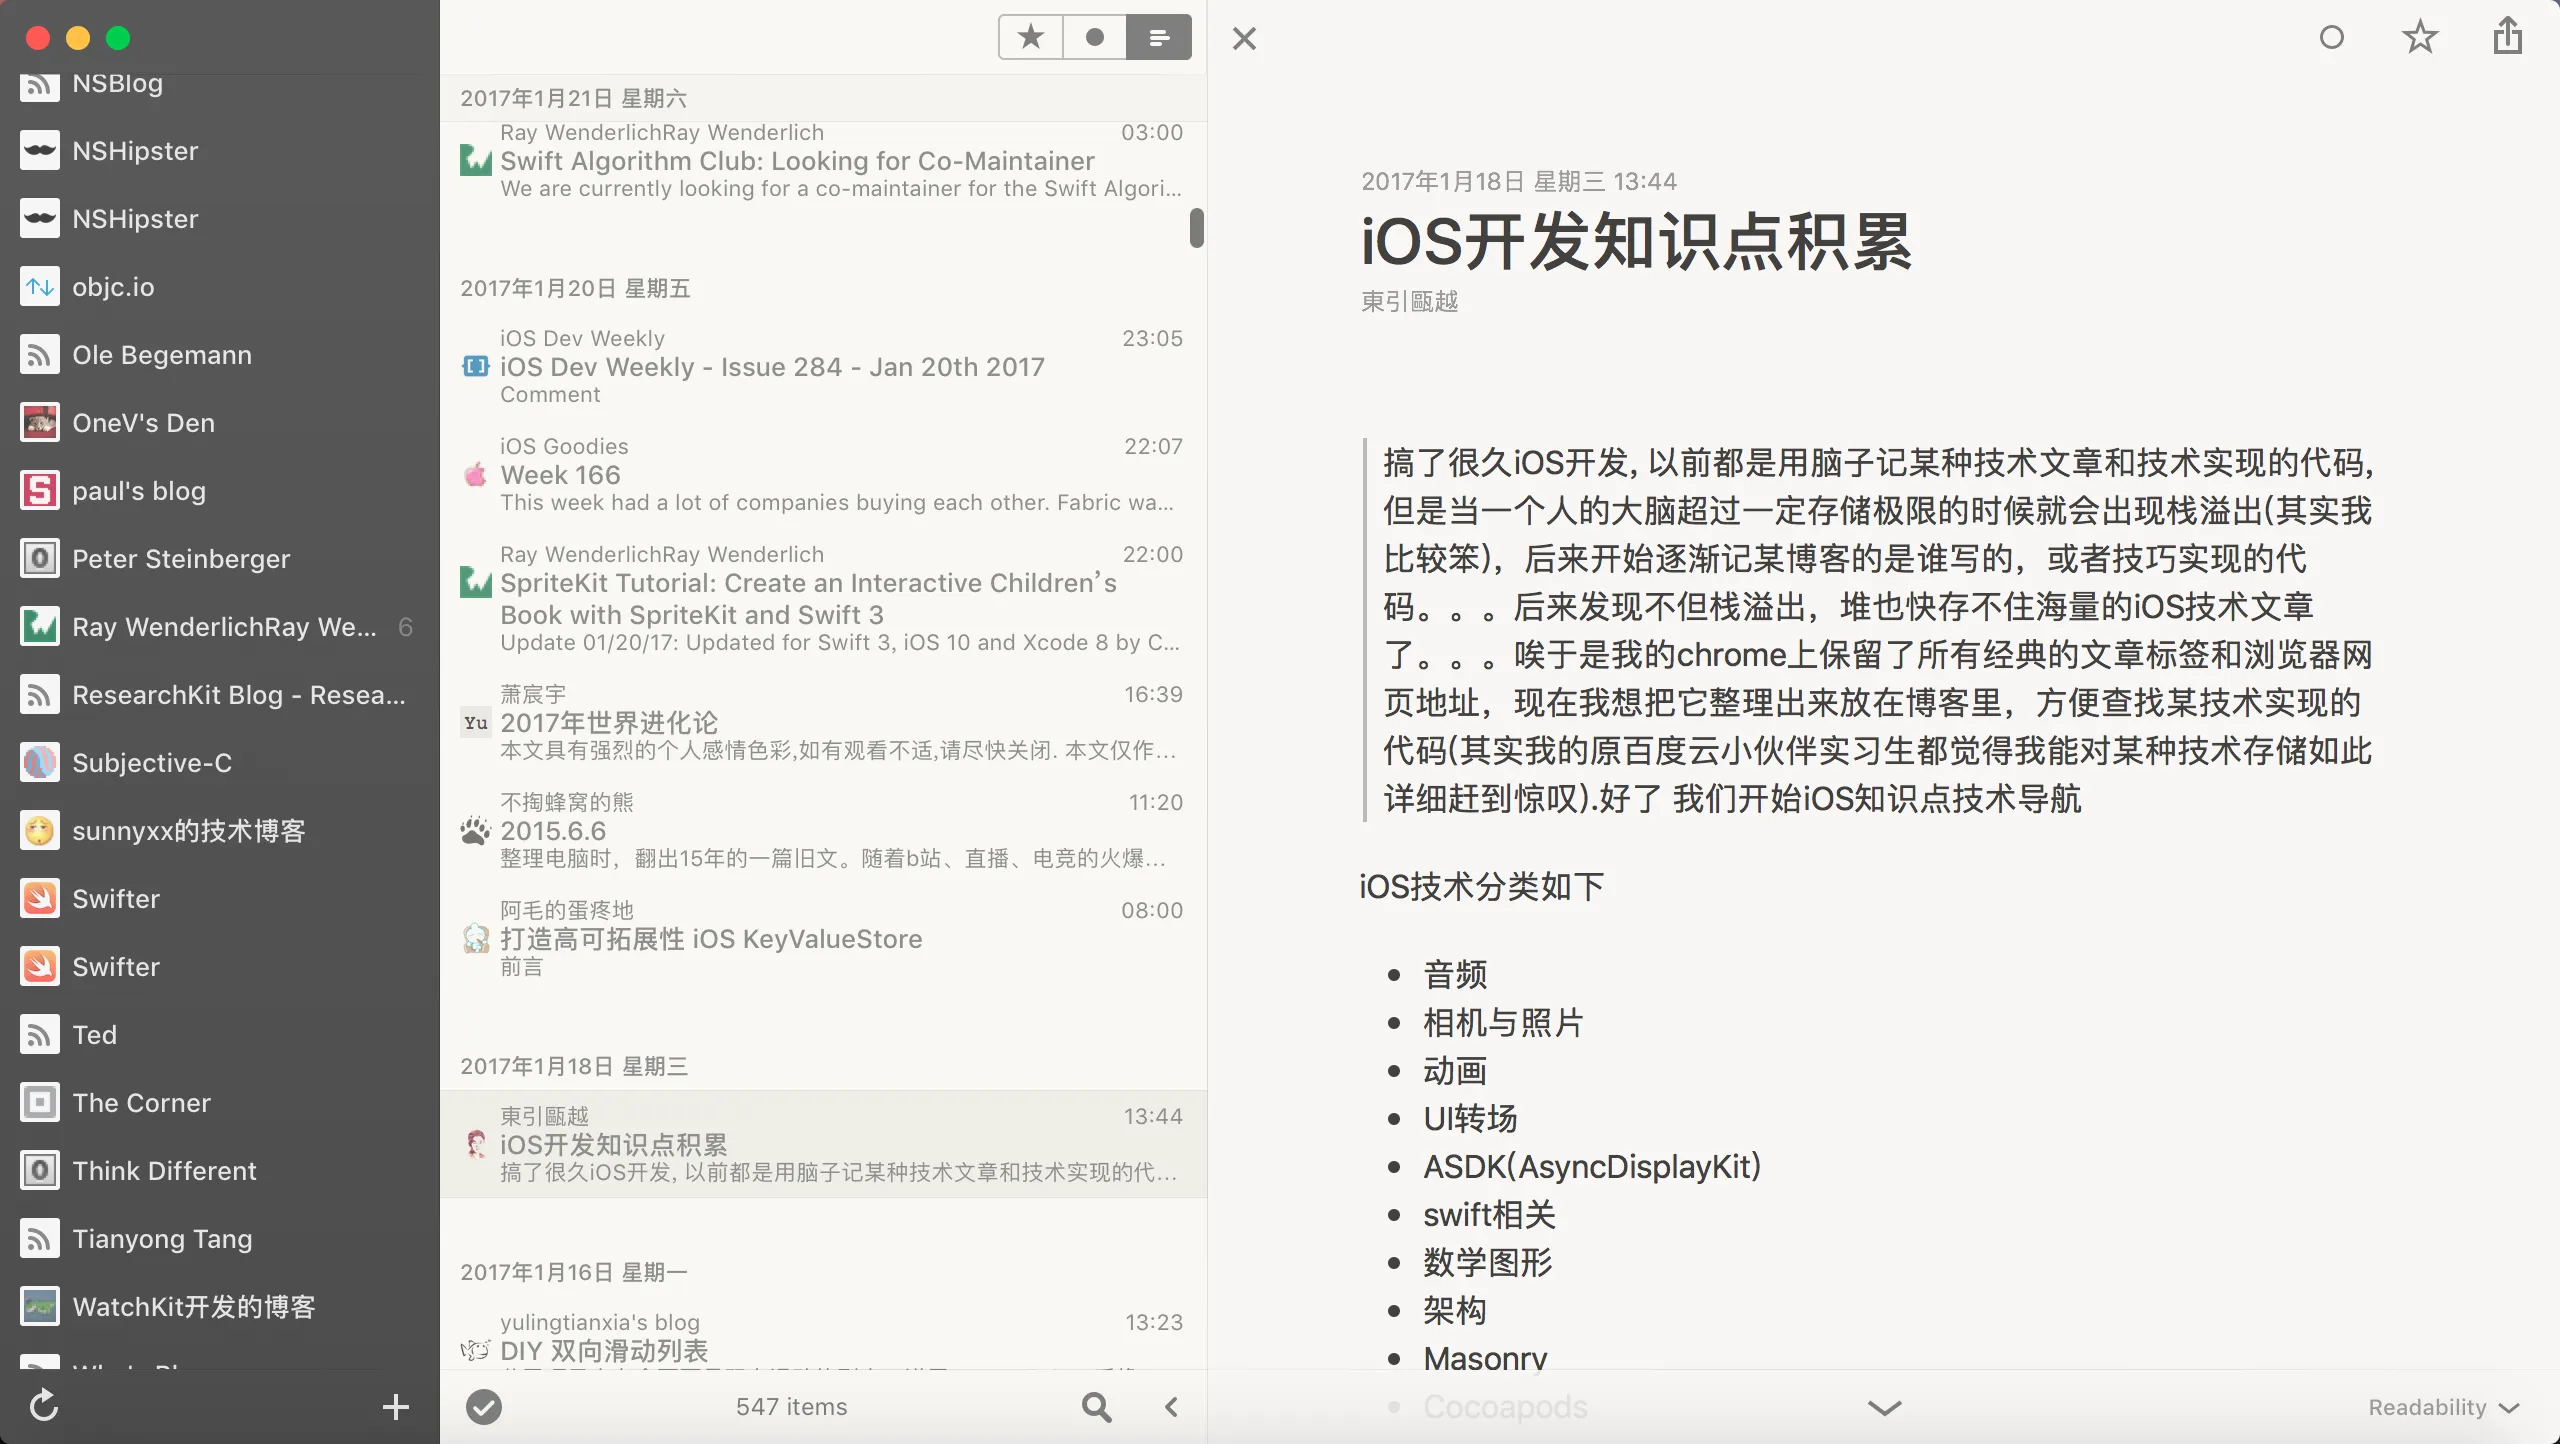Star the current article
2560x1444 pixels.
point(2419,38)
